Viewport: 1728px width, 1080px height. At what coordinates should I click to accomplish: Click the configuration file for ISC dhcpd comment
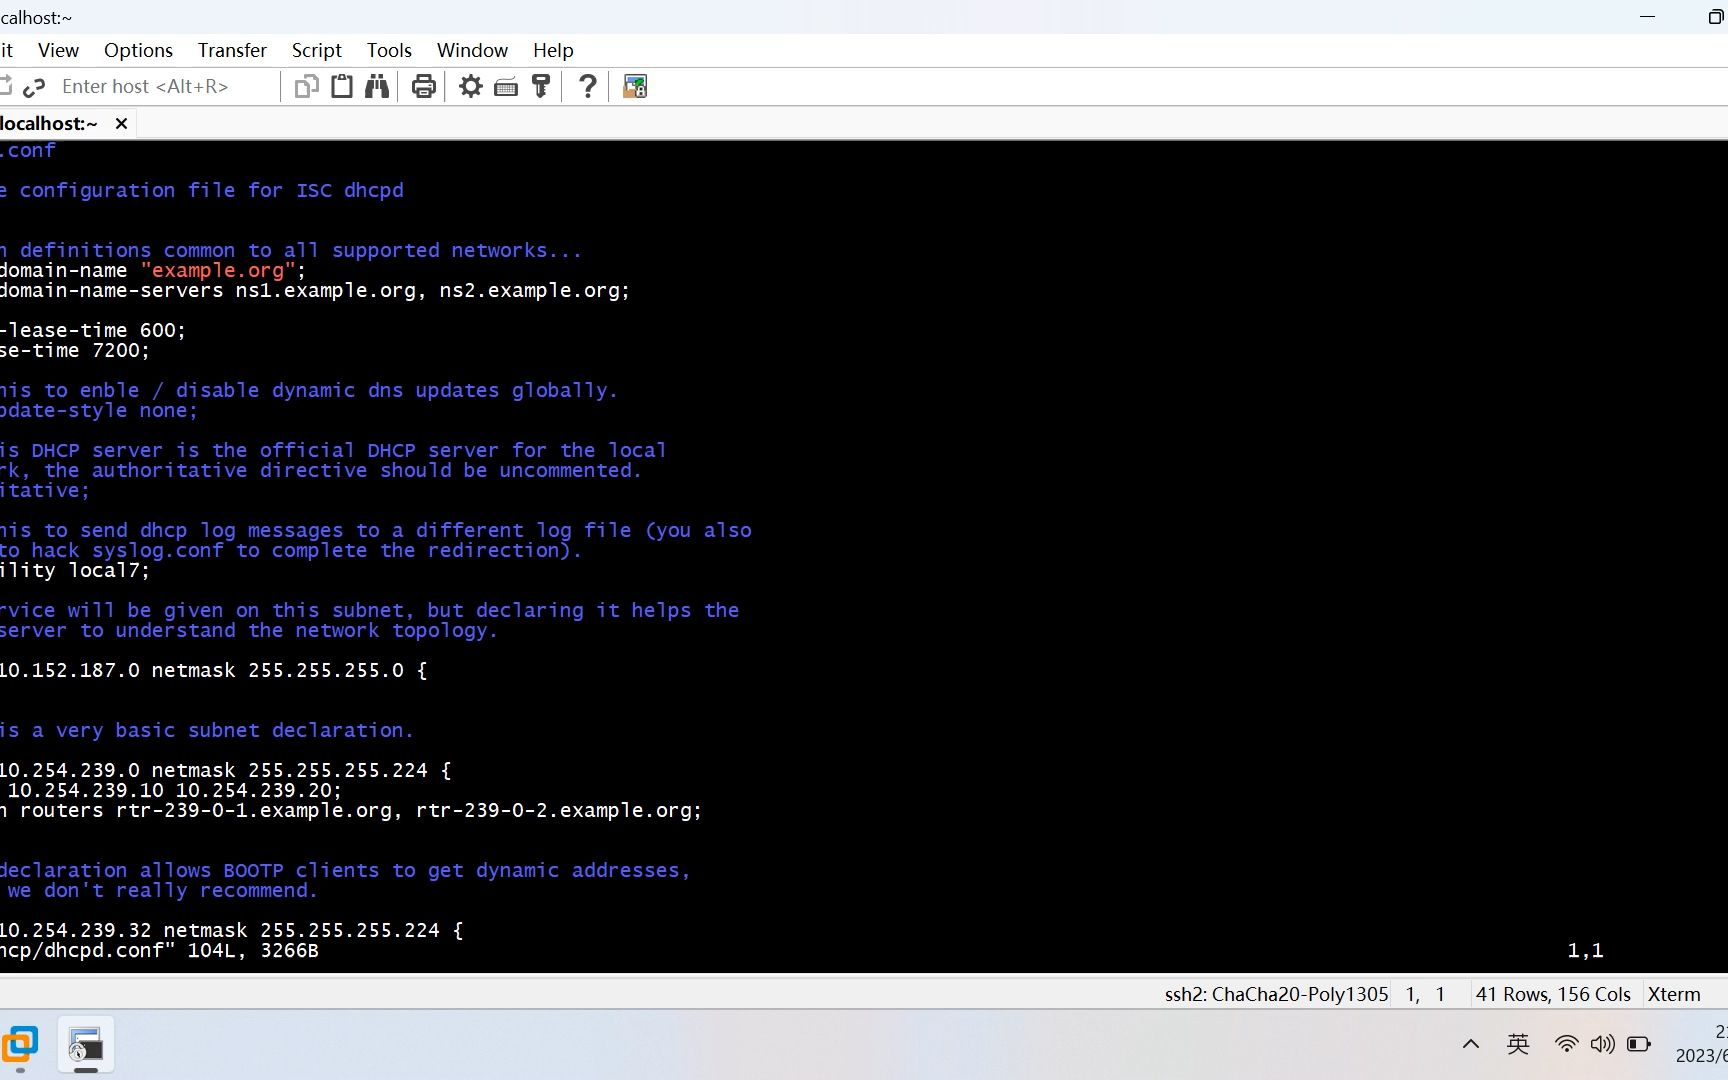click(202, 190)
